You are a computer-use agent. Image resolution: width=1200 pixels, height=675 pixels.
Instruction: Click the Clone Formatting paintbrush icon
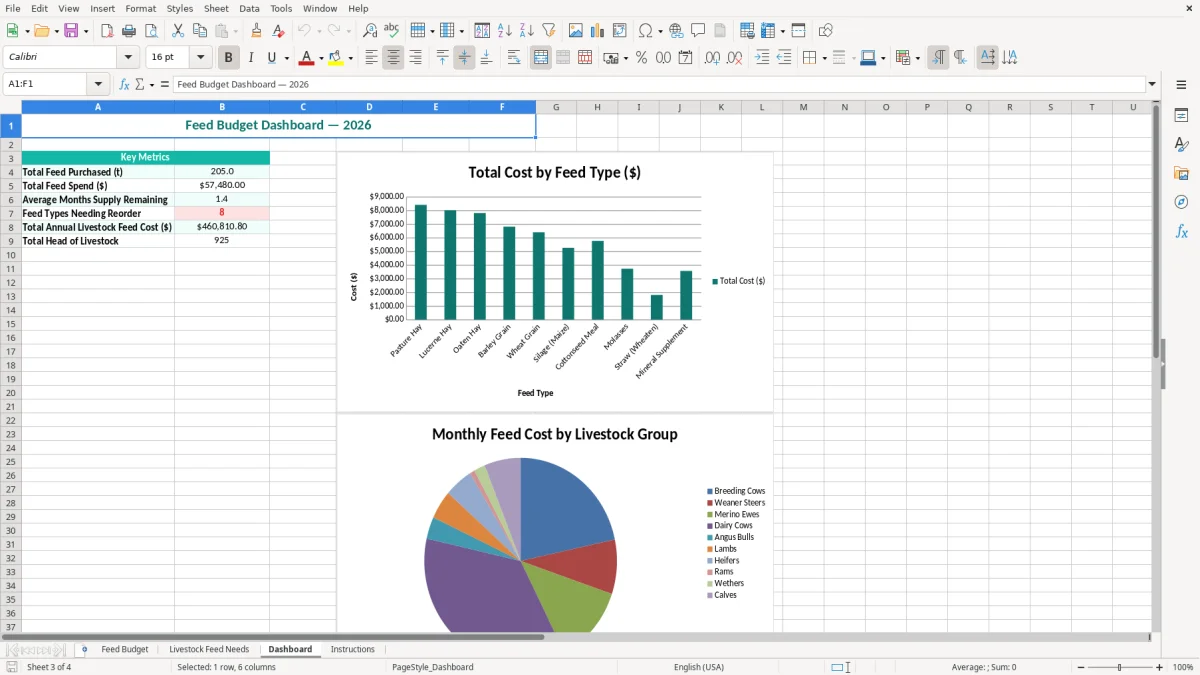pos(257,31)
